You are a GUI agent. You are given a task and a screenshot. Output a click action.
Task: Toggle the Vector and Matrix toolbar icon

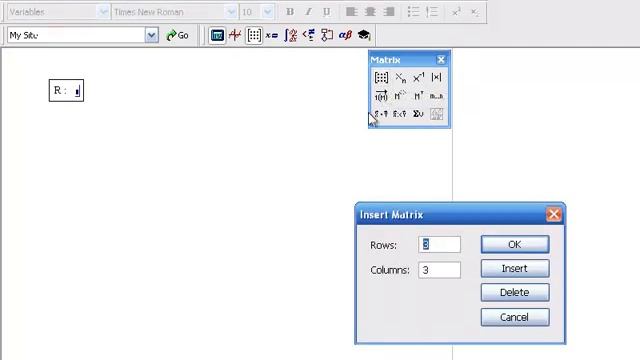click(x=254, y=36)
